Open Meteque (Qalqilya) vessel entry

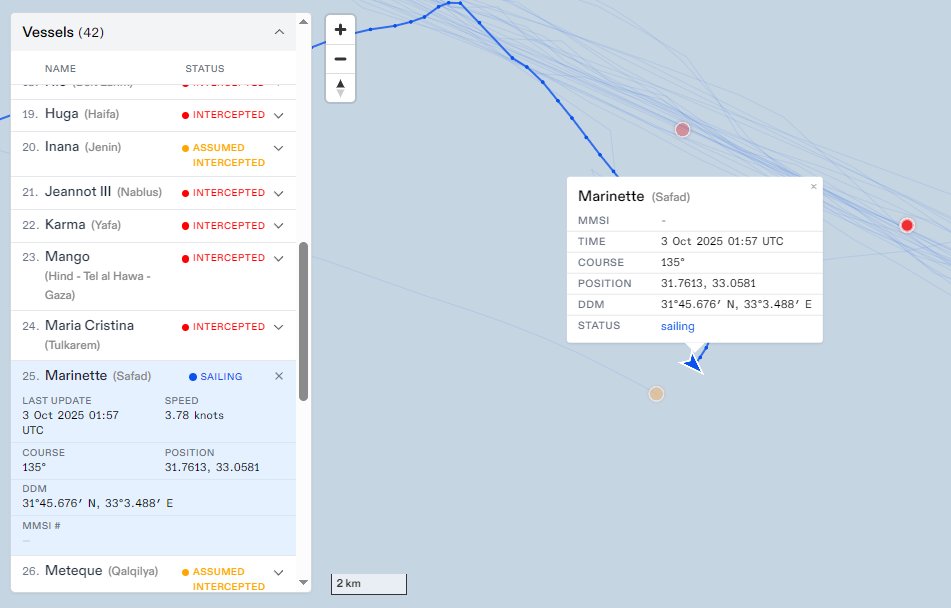click(x=74, y=571)
